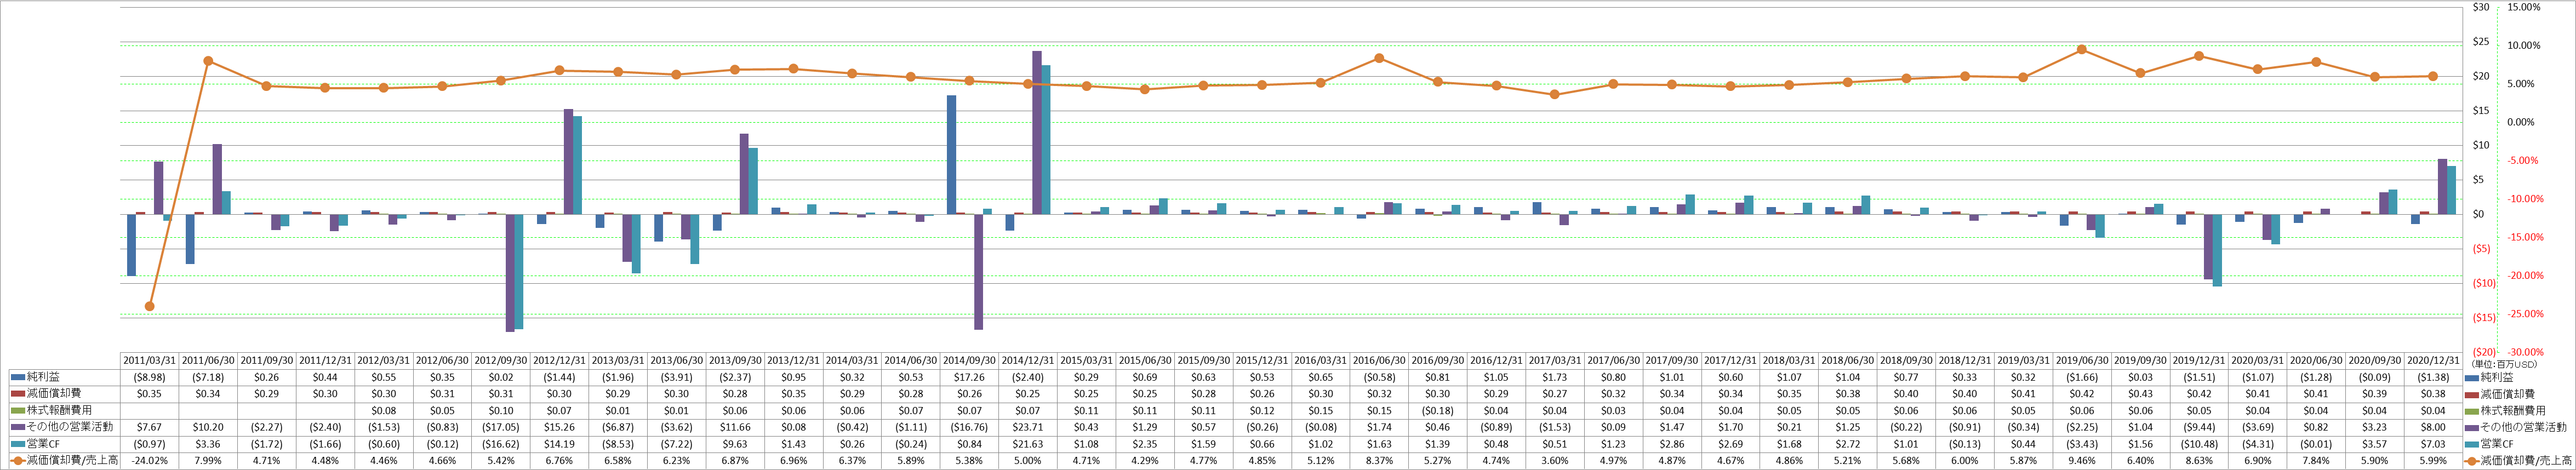Select the $1.73 net income cell

click(1555, 377)
